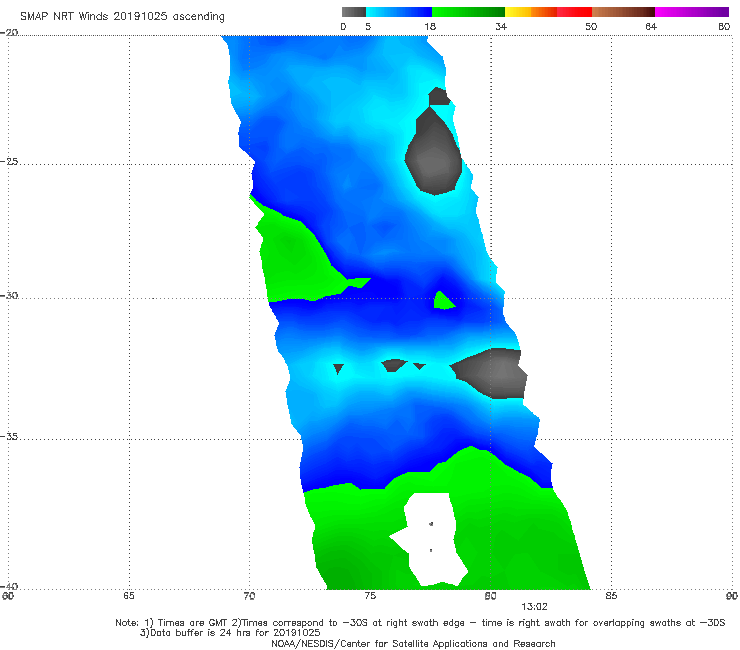
Task: Click the color bar label "50"
Action: [x=591, y=26]
